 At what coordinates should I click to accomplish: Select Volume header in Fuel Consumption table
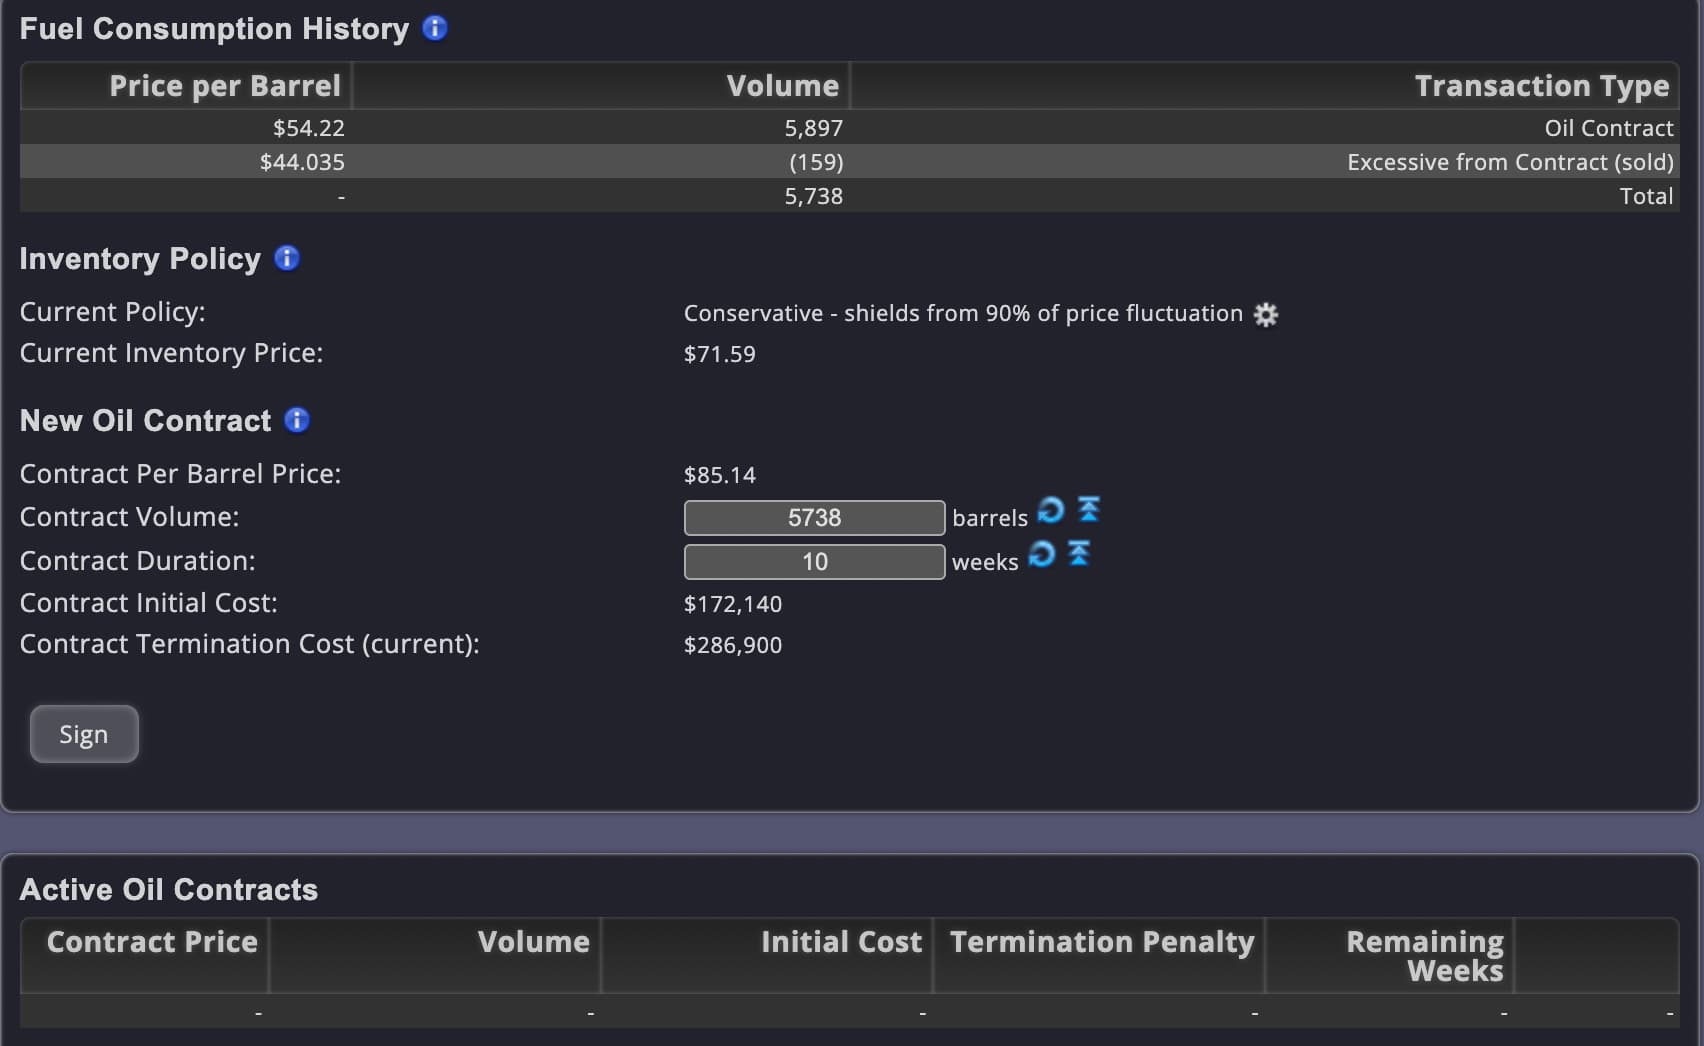(601, 86)
